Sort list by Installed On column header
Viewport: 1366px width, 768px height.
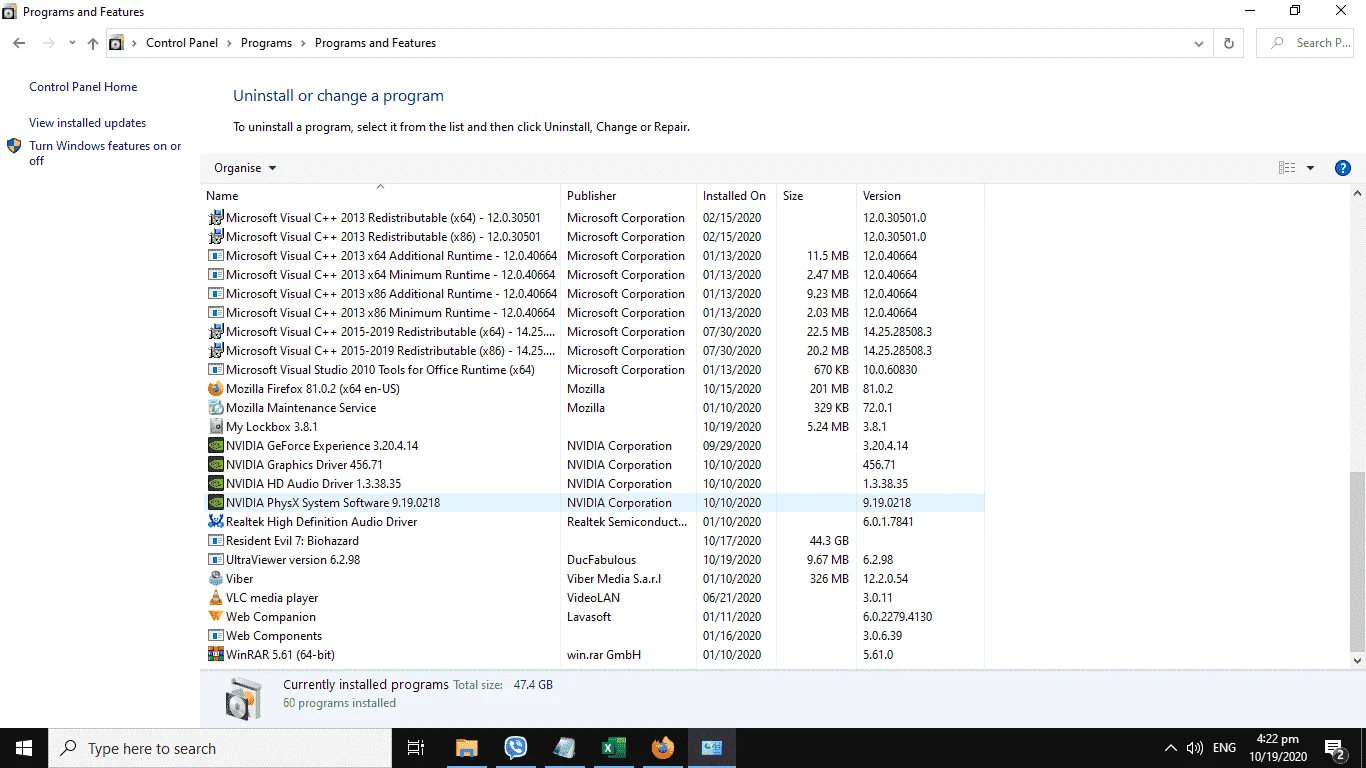(x=734, y=196)
